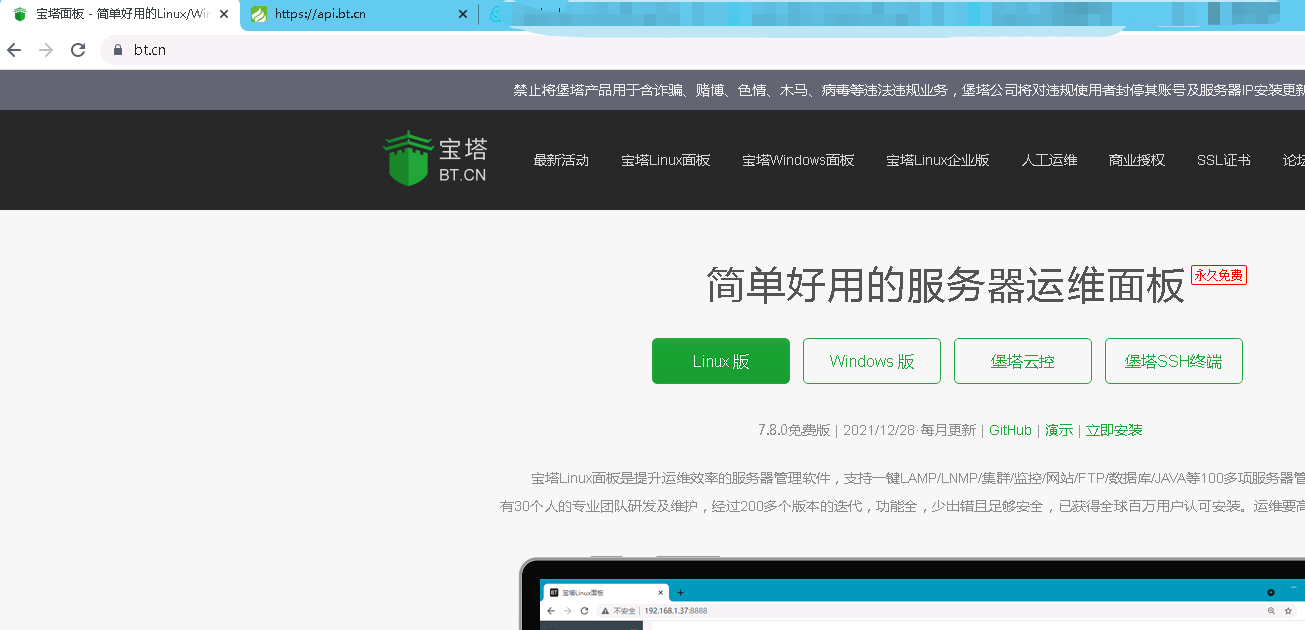Click the favicon of api.bt.cn tab
The image size is (1305, 630).
click(259, 14)
